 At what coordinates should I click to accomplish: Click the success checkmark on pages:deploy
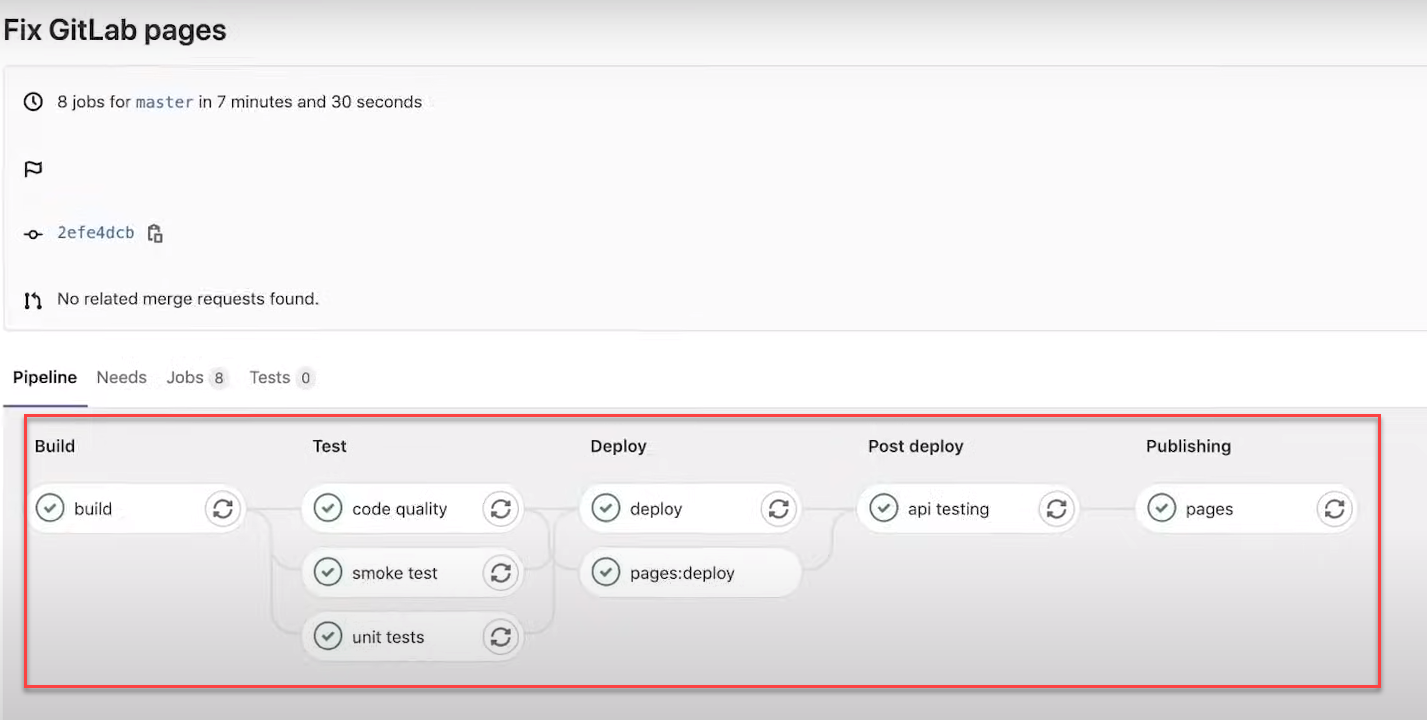[606, 572]
